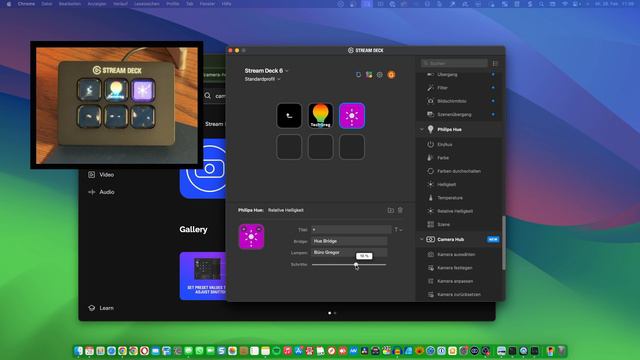This screenshot has height=360, width=640.
Task: Open the Chrome menu in the menu bar
Action: 26,4
